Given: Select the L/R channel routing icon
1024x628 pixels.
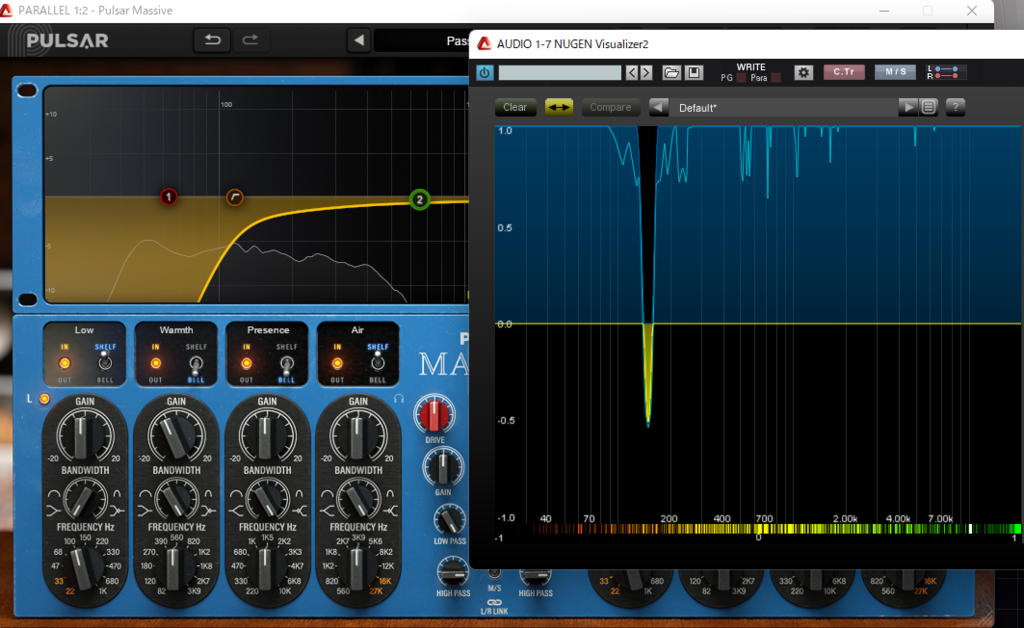Looking at the screenshot, I should click(943, 72).
